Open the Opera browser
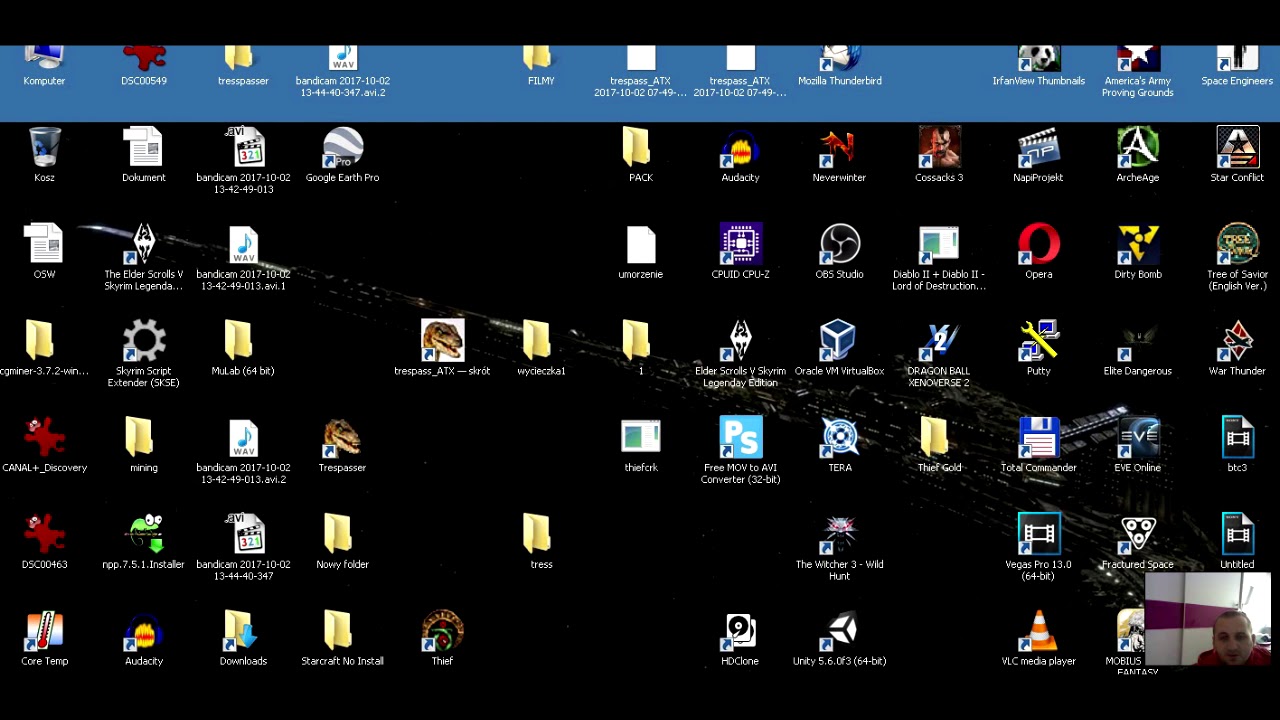Screen dimensions: 1280x720 pyautogui.click(x=1038, y=252)
